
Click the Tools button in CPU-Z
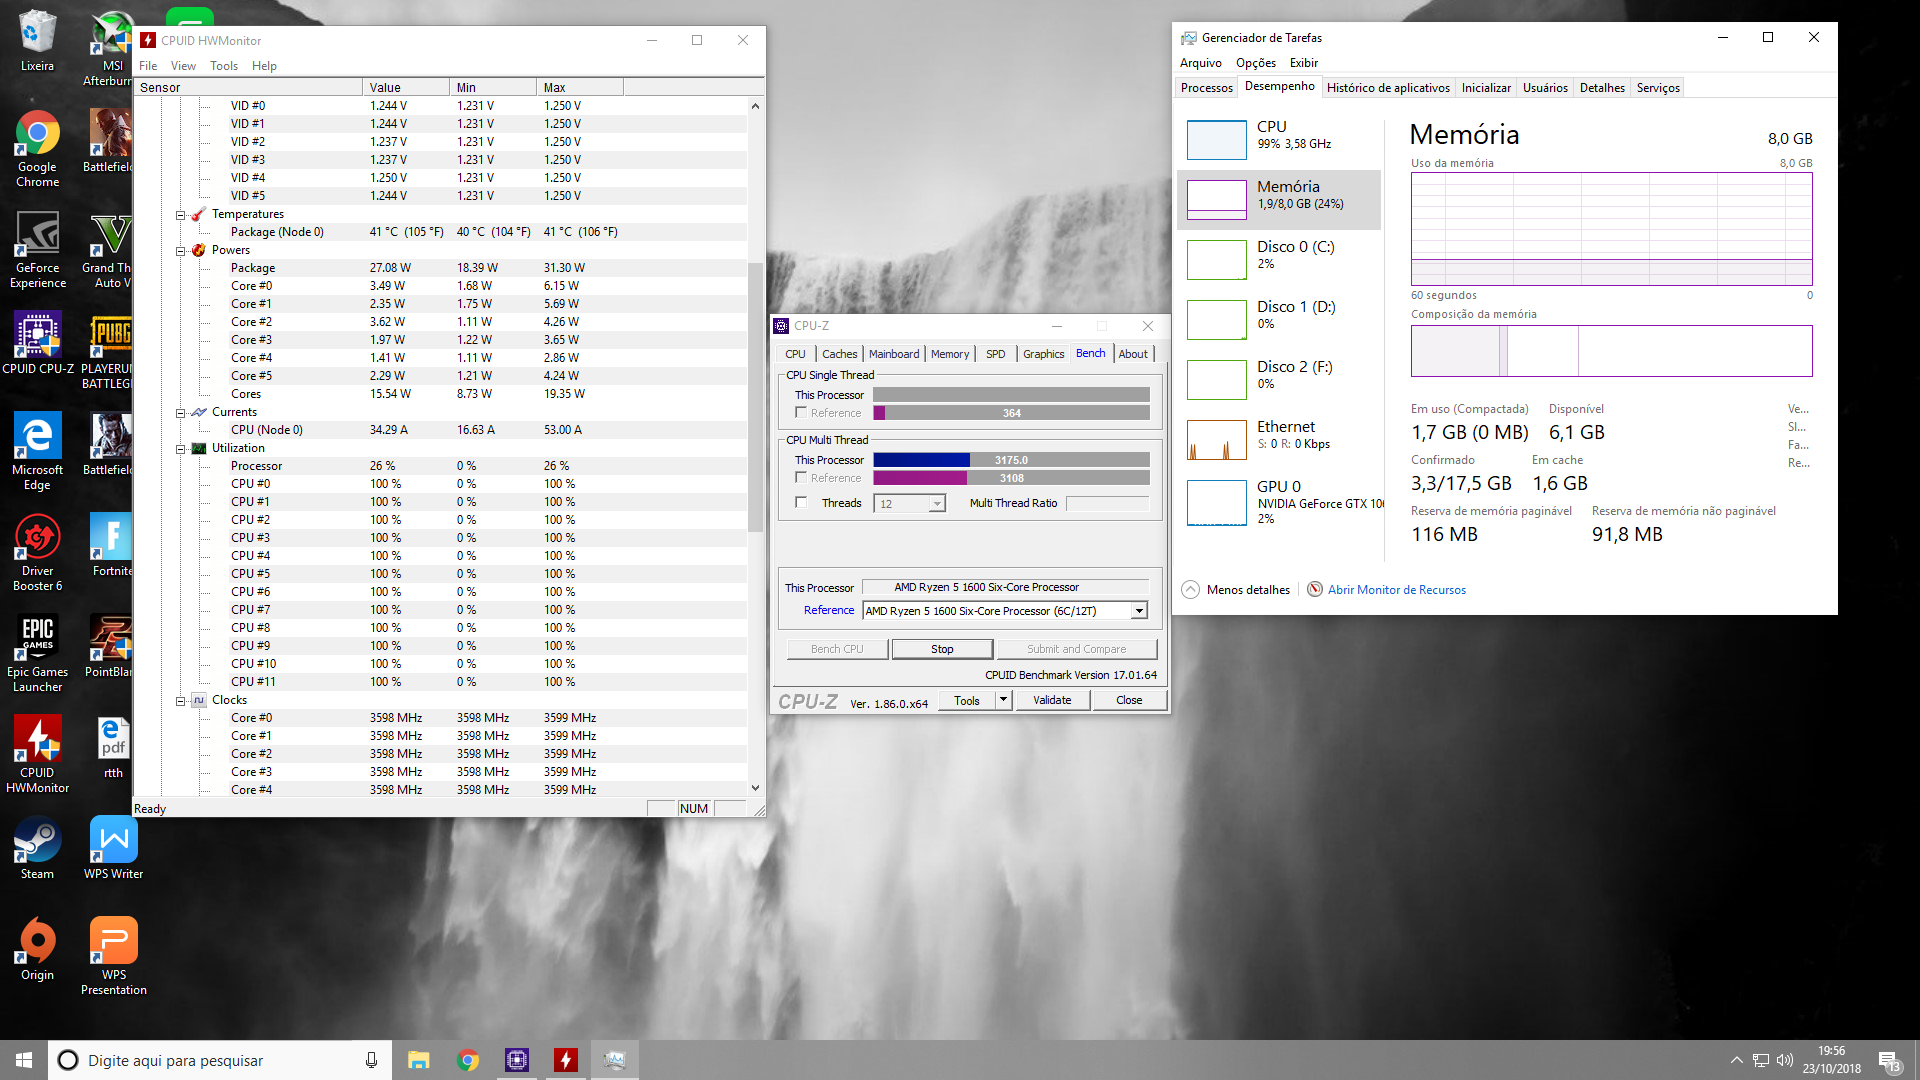(967, 701)
